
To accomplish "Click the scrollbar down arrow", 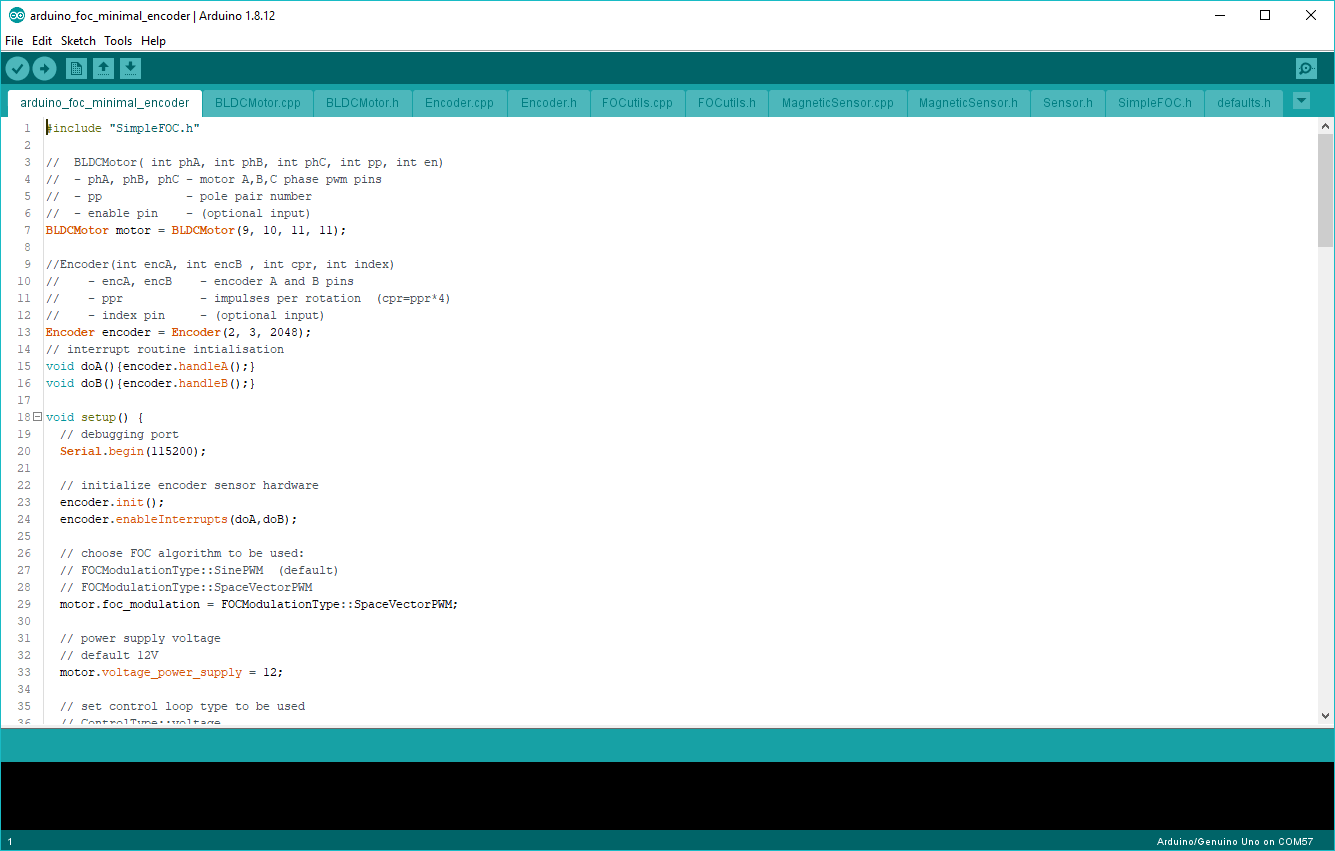I will [x=1325, y=716].
